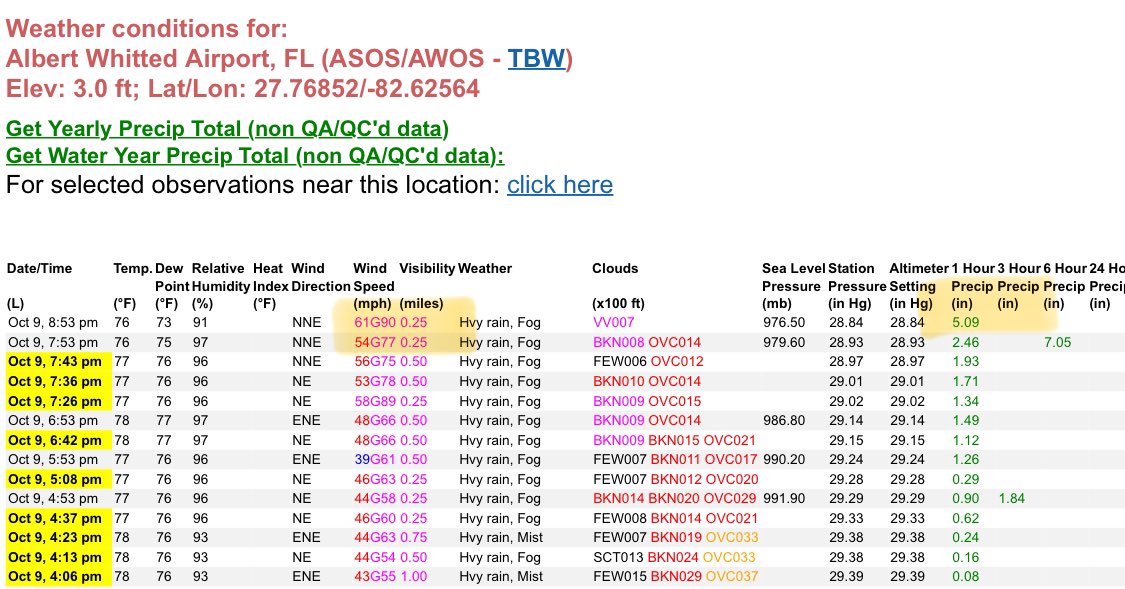This screenshot has width=1125, height=589.
Task: Click visibility value 1.00
Action: 414,576
